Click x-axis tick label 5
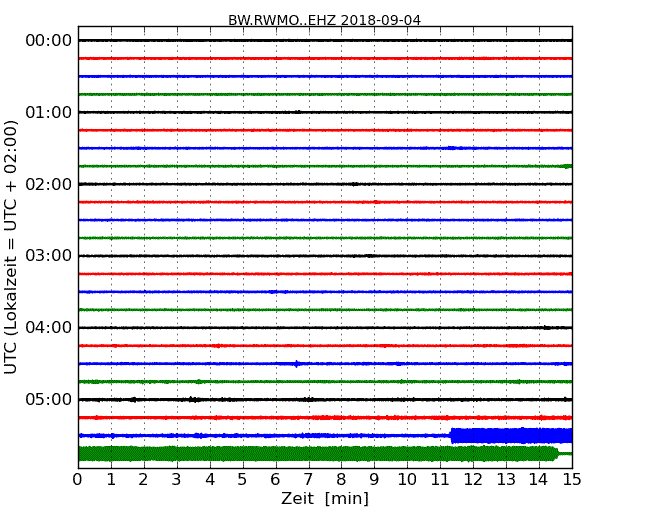The height and width of the screenshot is (520, 650). pos(243,480)
